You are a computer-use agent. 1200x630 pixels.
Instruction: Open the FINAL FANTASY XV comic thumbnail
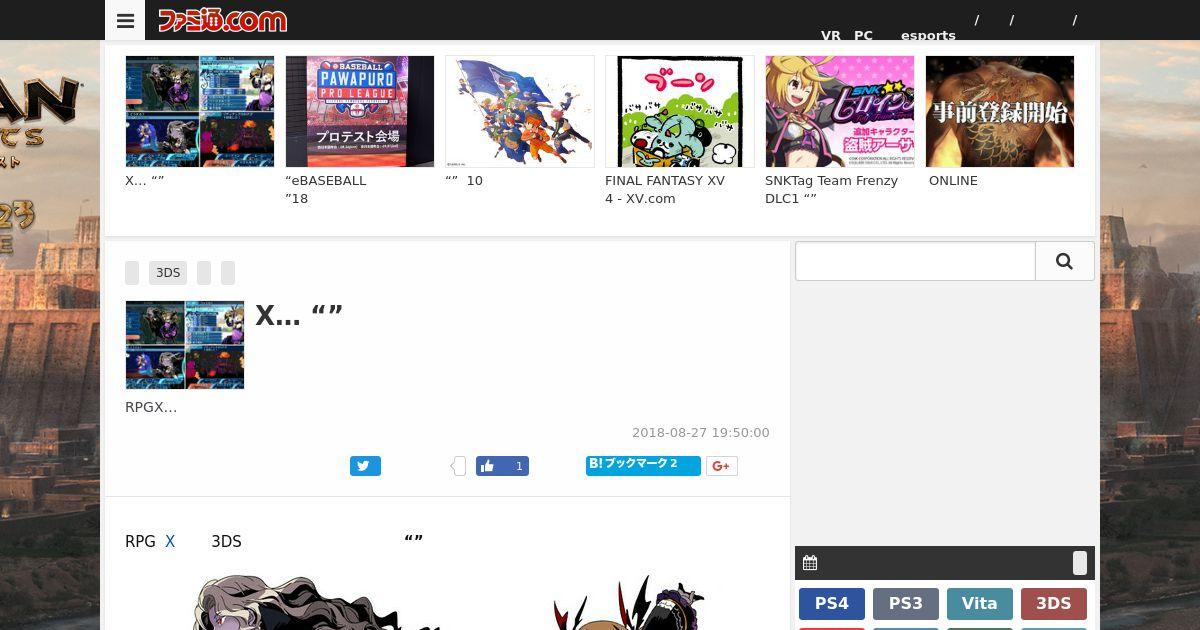(x=680, y=111)
